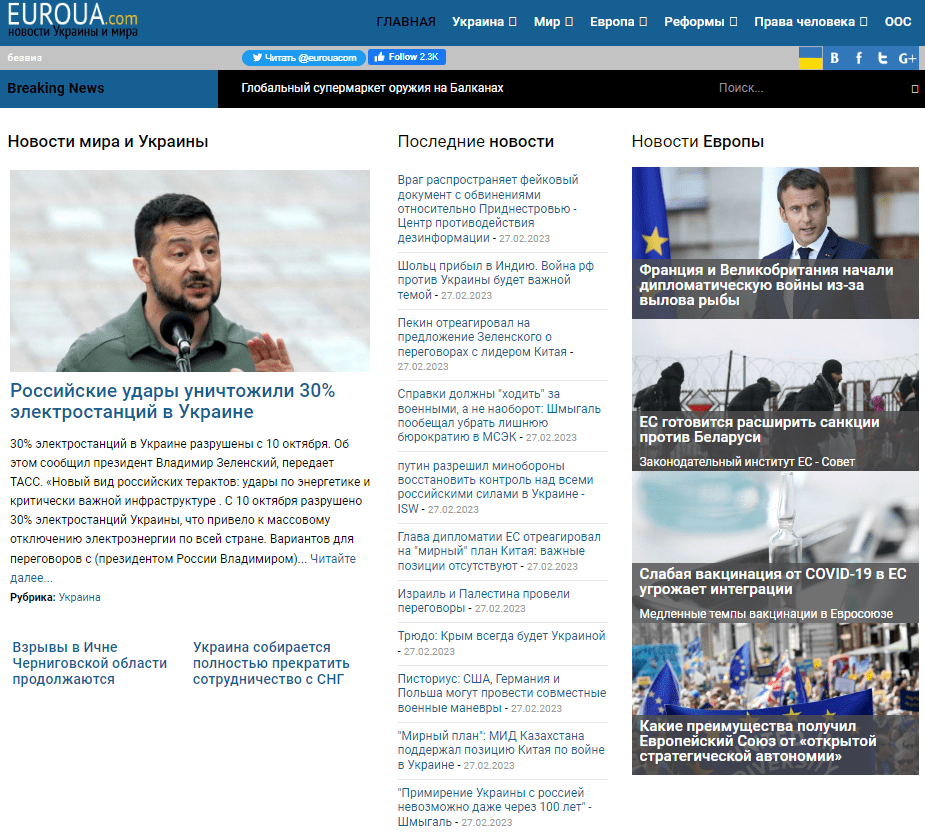Image resolution: width=925 pixels, height=833 pixels.
Task: Expand the Реформы menu dropdown
Action: (700, 22)
